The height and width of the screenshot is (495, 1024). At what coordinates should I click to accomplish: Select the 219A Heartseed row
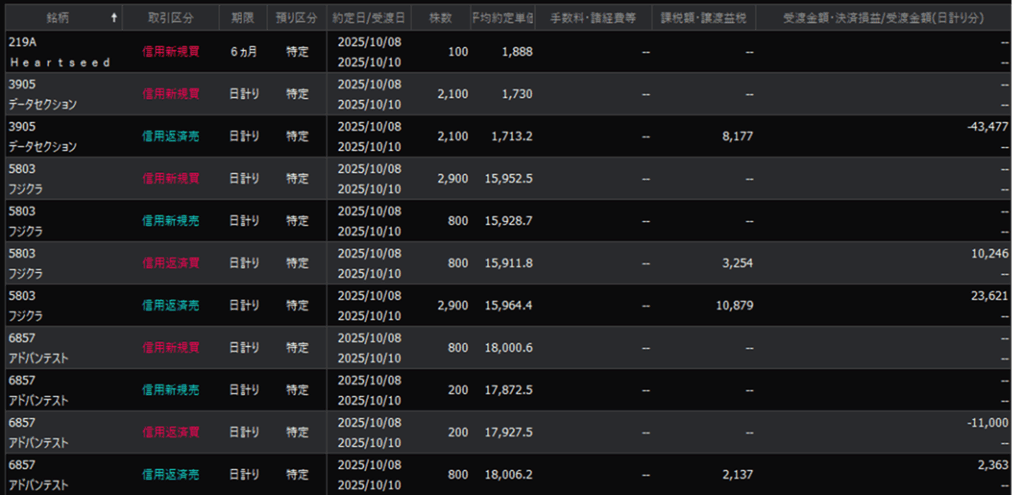(60, 52)
